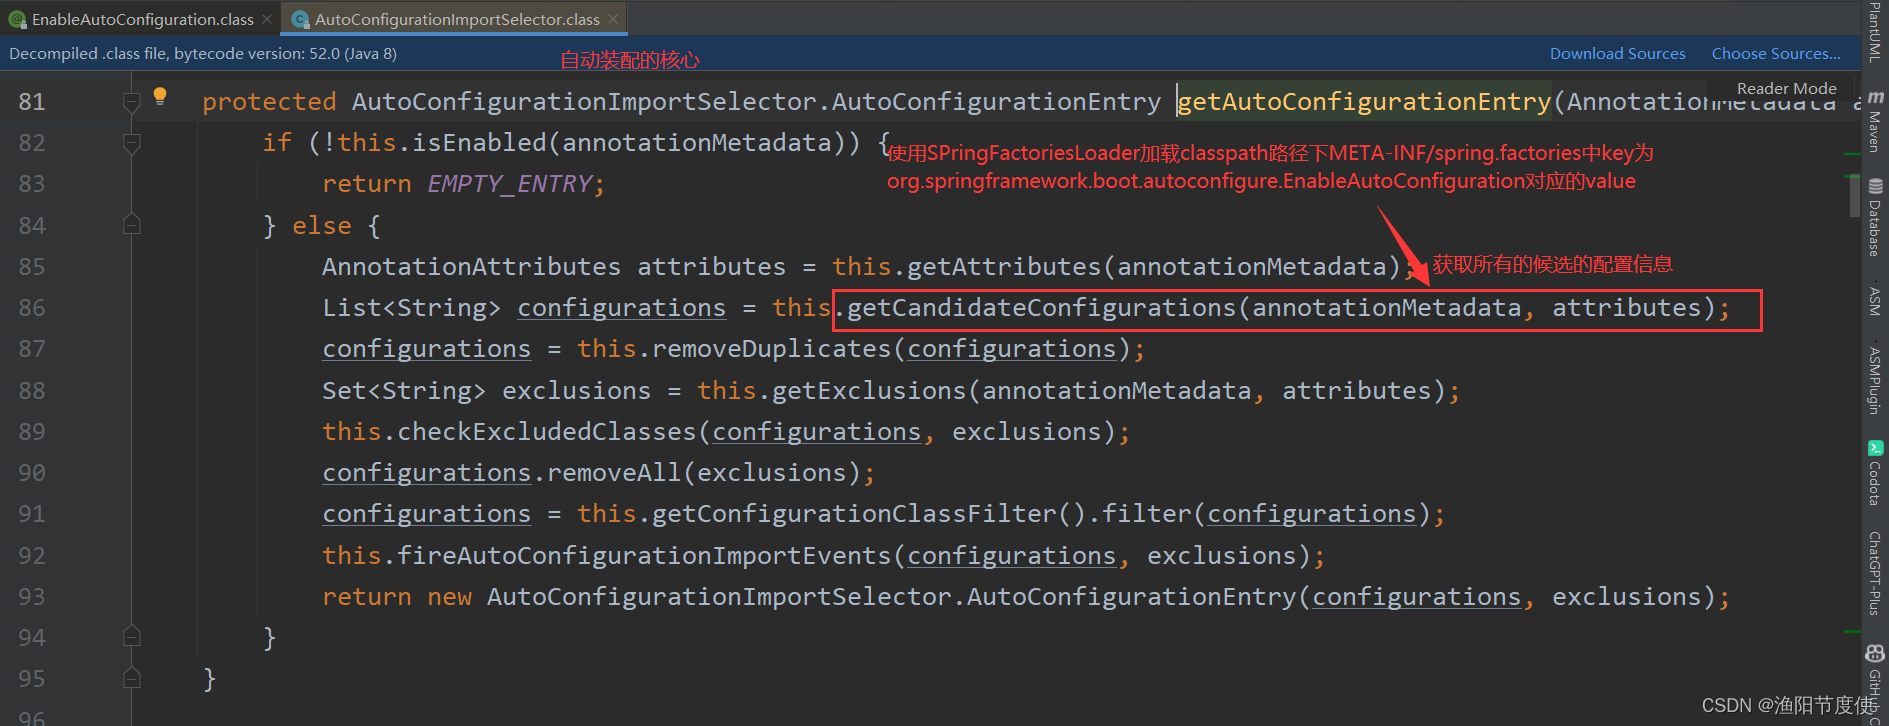This screenshot has height=726, width=1889.
Task: Click the class file icon on EnableAutoConfiguration tab
Action: pyautogui.click(x=17, y=19)
